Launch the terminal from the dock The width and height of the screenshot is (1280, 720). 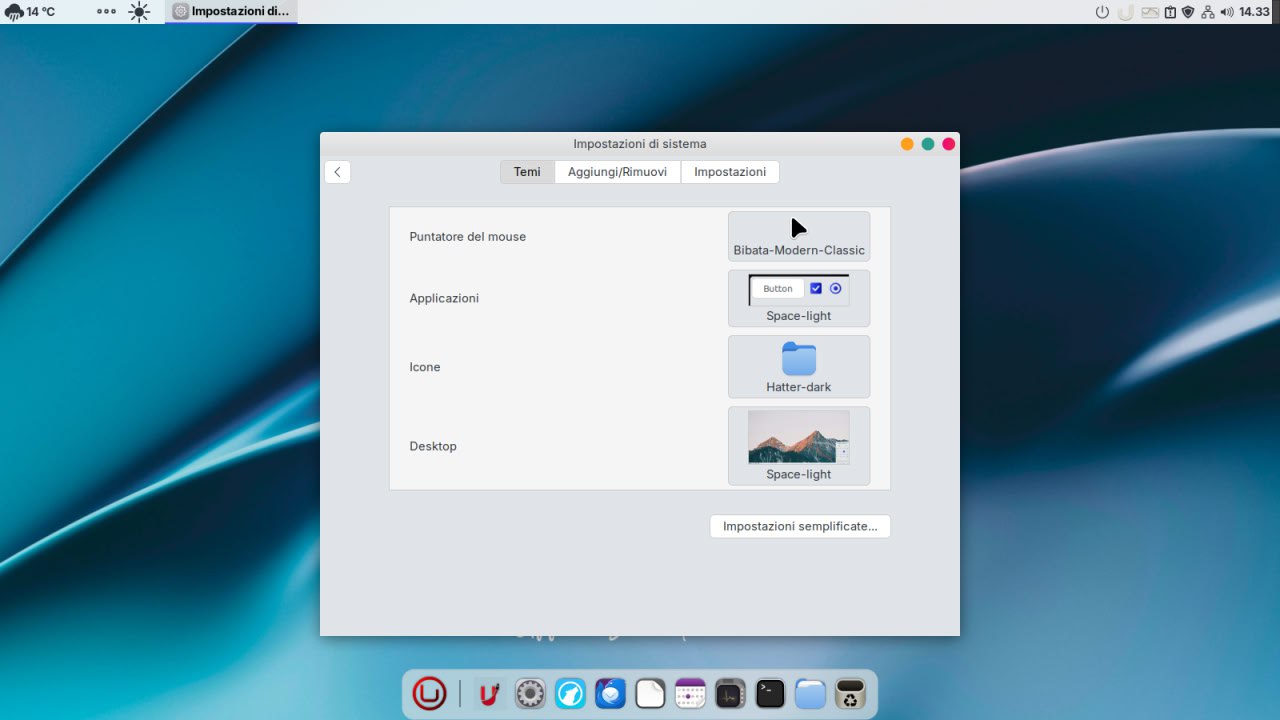pyautogui.click(x=770, y=693)
